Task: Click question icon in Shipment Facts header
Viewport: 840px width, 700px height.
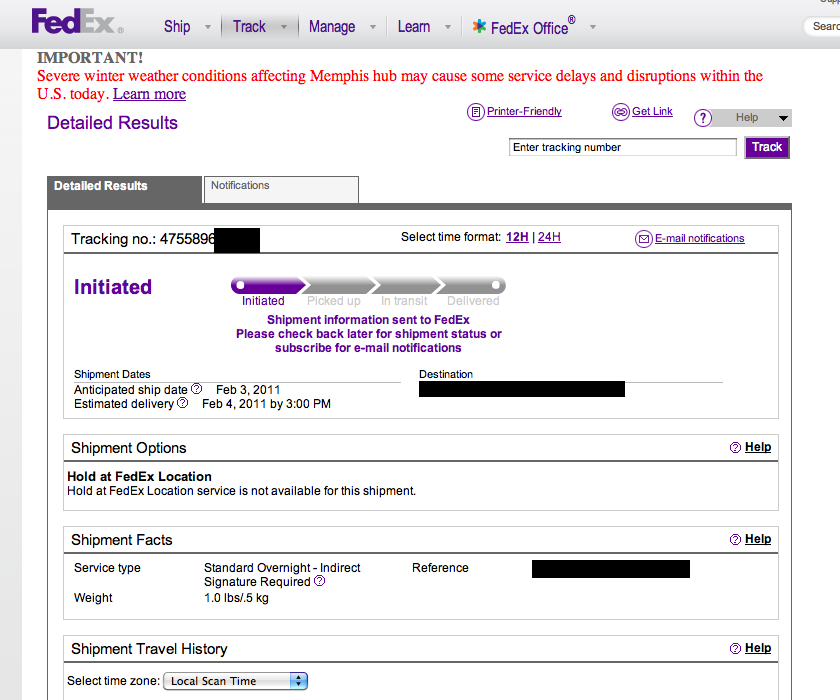Action: (736, 539)
